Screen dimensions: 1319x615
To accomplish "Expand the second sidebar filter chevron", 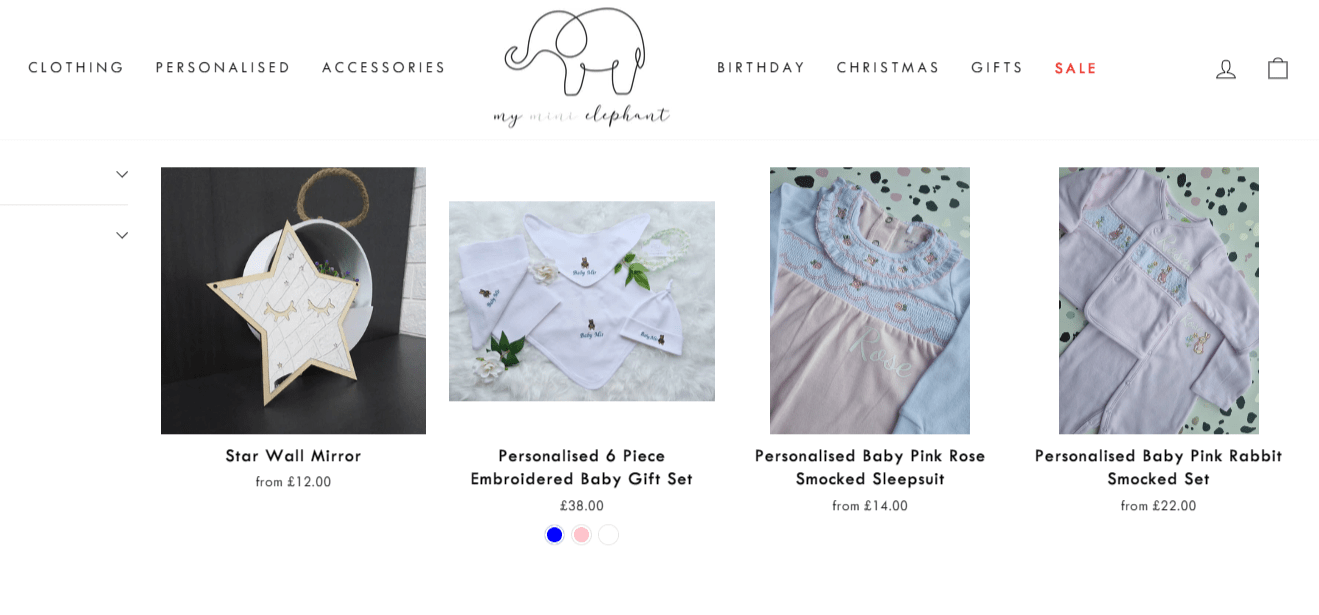I will [x=122, y=235].
